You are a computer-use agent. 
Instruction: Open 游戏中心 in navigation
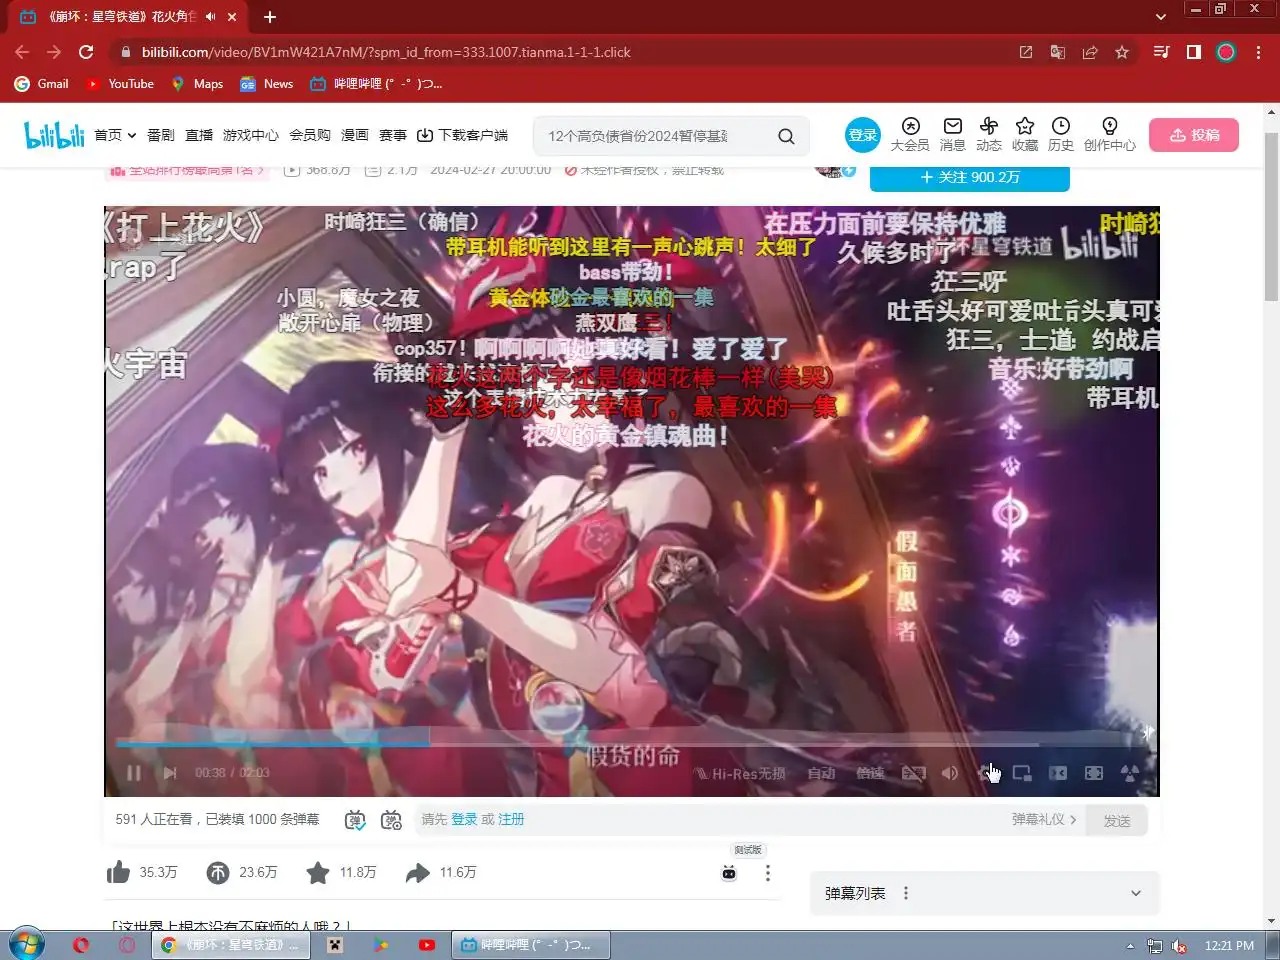click(x=250, y=135)
